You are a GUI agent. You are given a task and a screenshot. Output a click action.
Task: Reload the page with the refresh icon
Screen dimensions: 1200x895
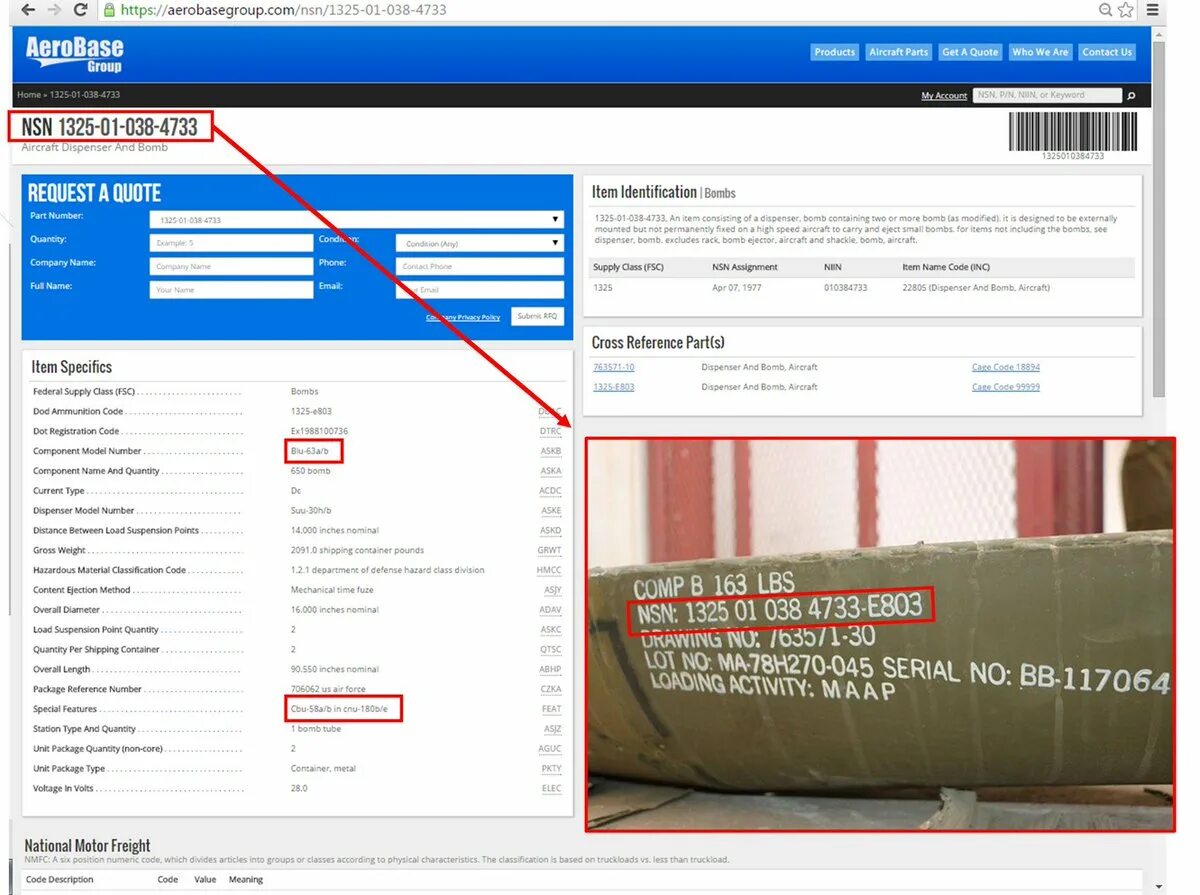[81, 10]
